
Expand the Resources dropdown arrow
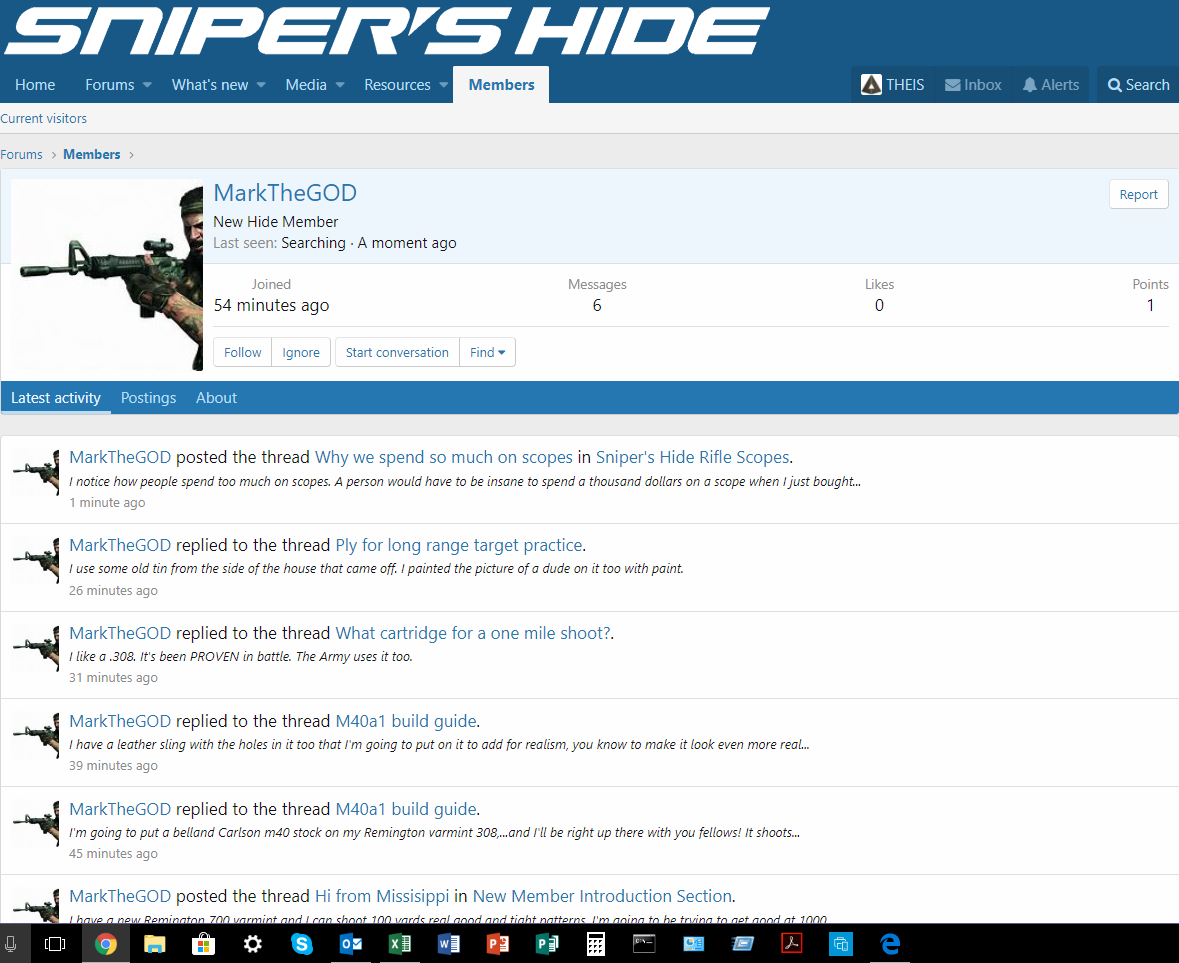(444, 85)
